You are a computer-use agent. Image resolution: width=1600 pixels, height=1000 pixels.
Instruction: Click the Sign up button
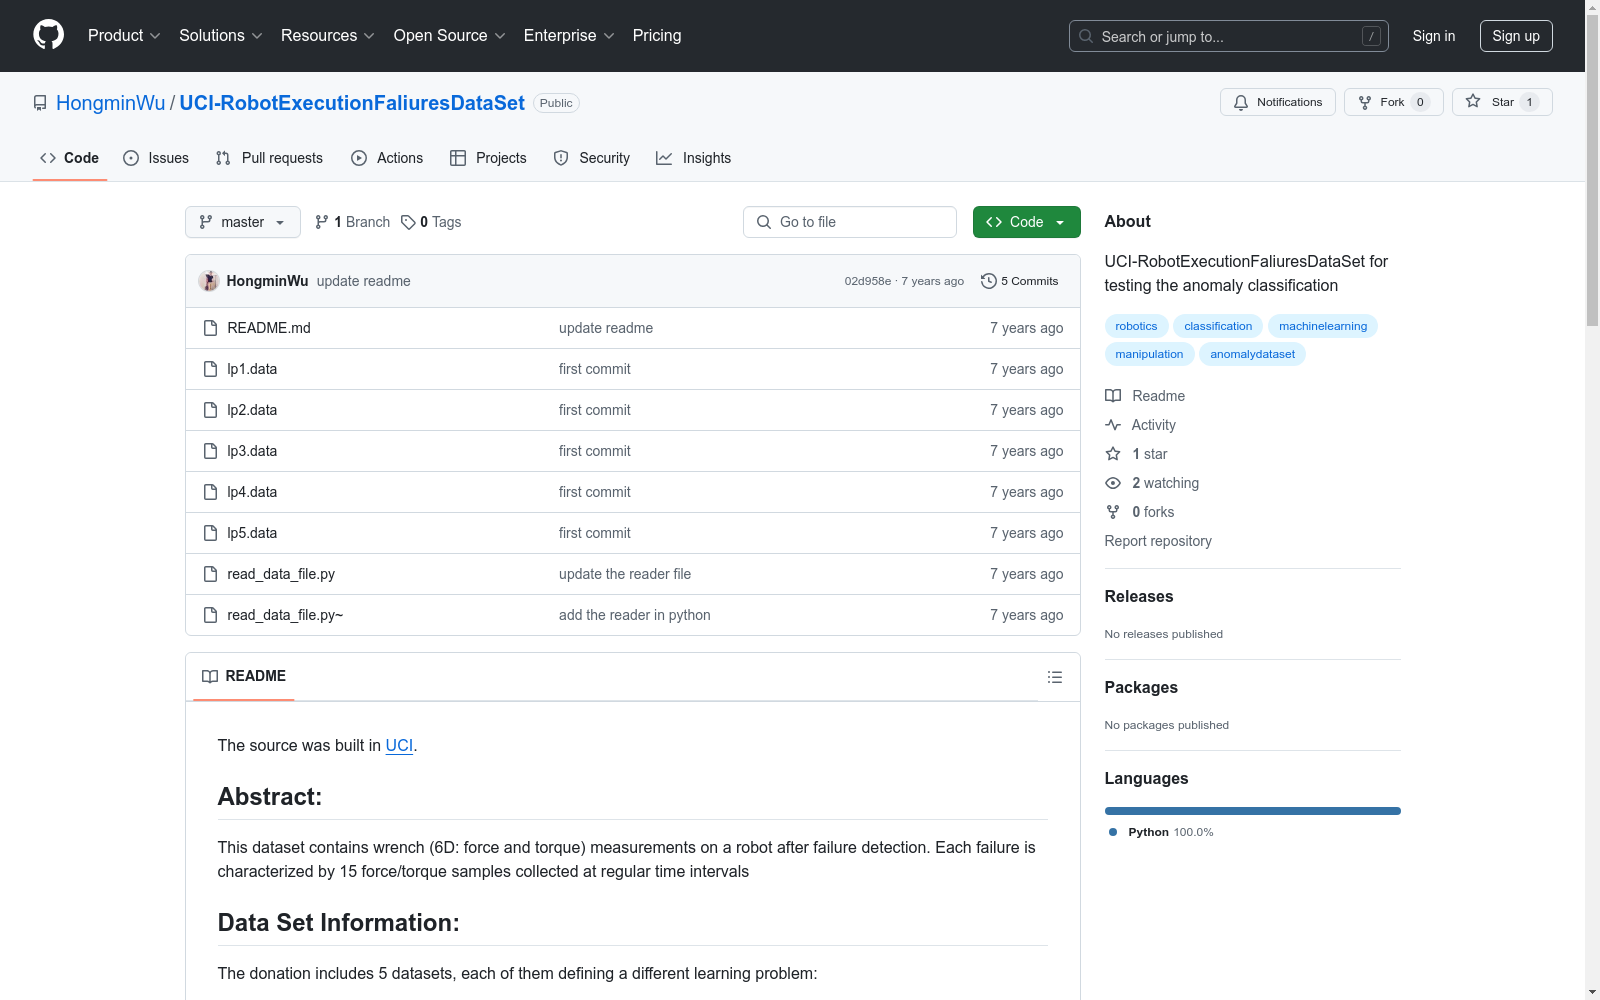click(x=1516, y=36)
